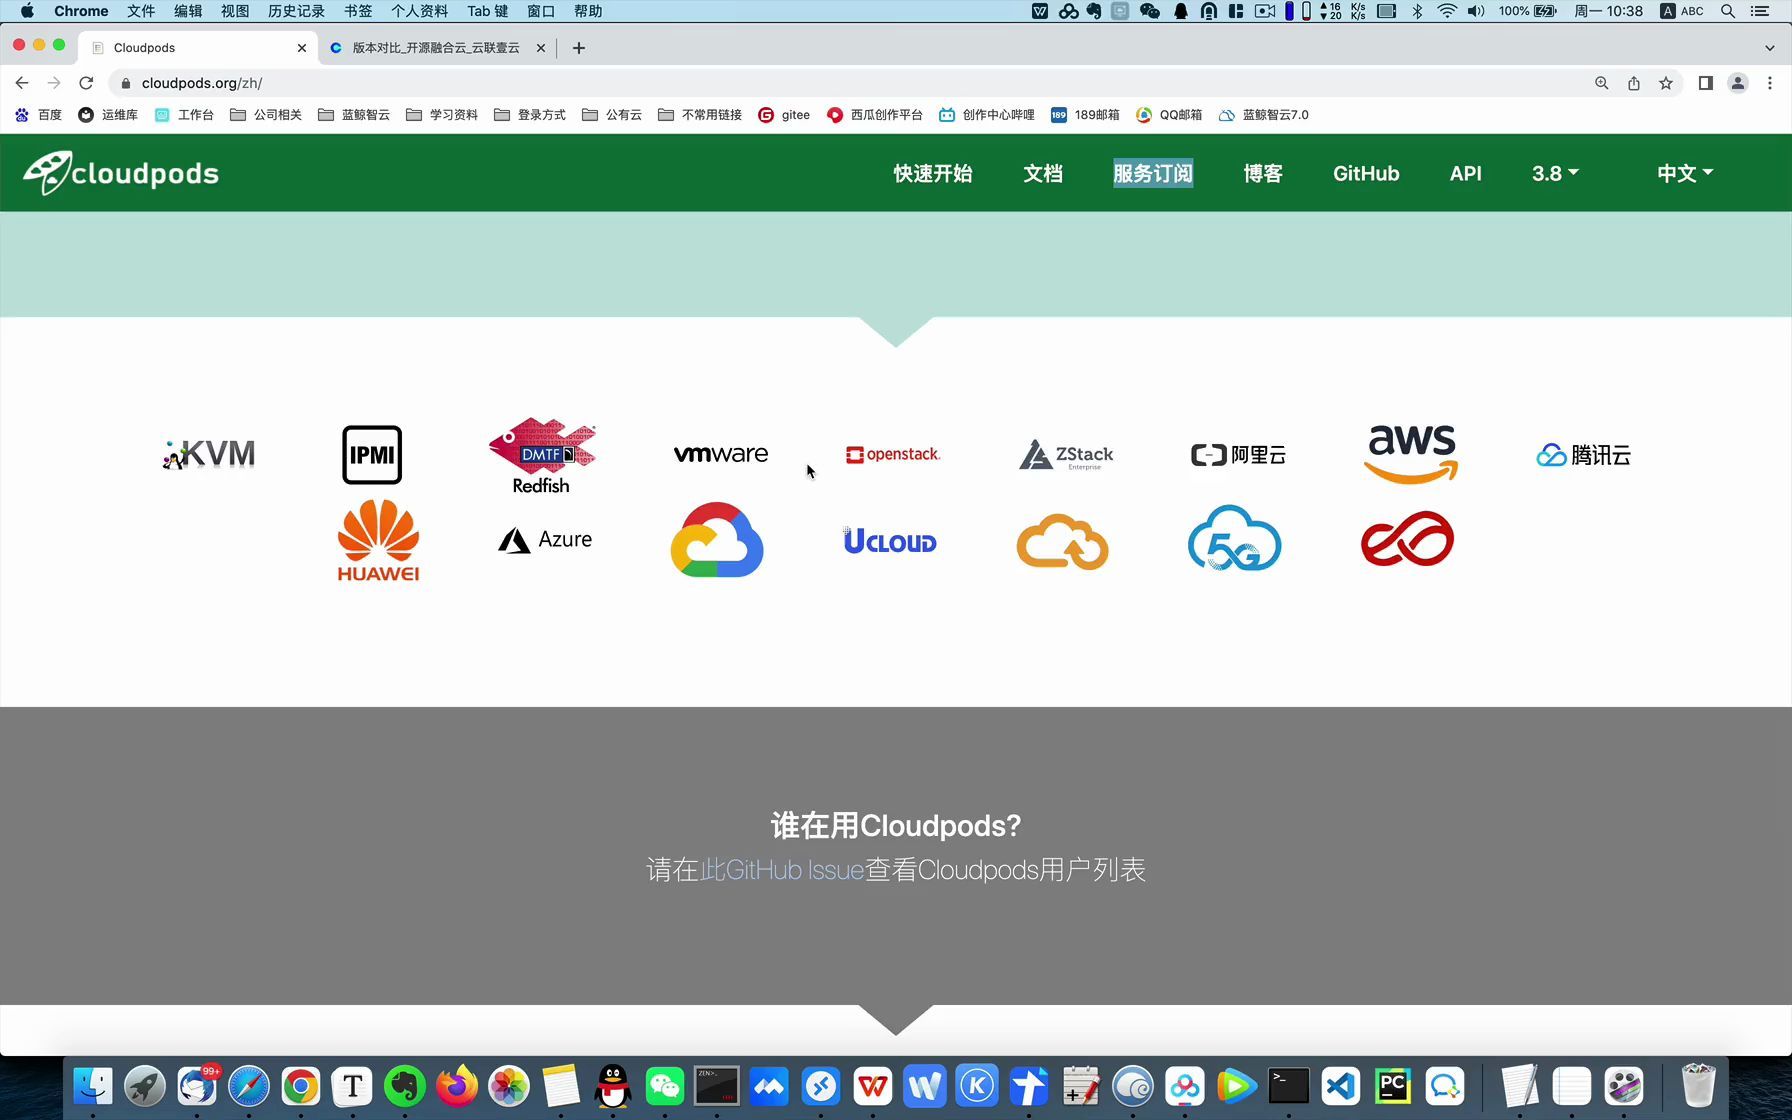The height and width of the screenshot is (1120, 1792).
Task: Open Visual Studio Code from the dock
Action: point(1341,1086)
